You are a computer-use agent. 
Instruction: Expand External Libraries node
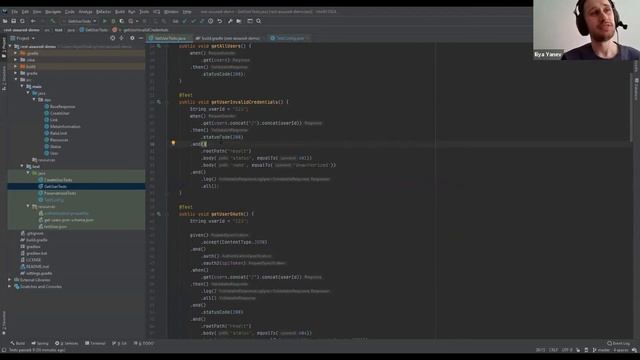click(10, 280)
